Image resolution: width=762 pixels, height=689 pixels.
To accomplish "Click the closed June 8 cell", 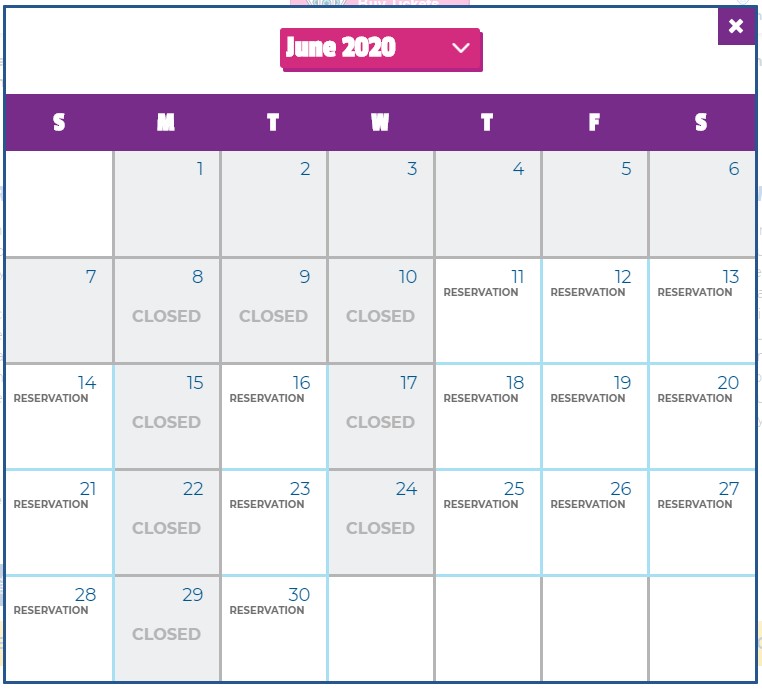I will coord(167,310).
